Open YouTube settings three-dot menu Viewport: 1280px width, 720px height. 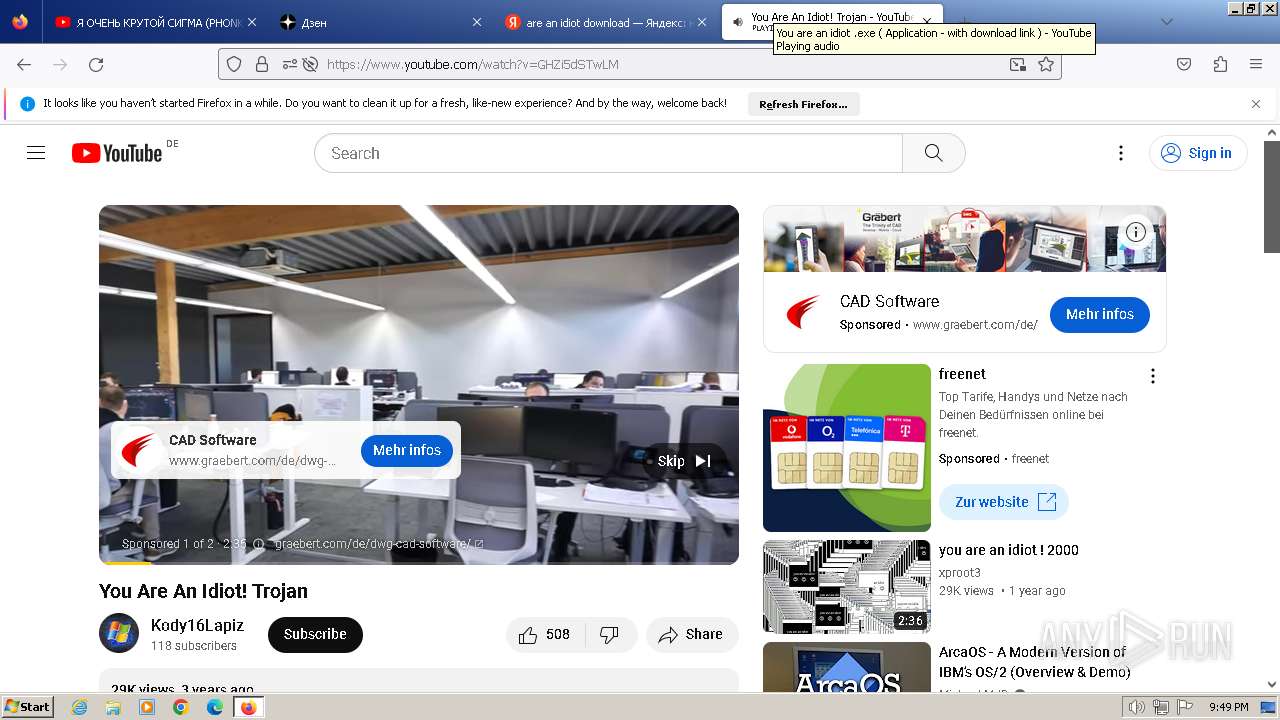click(x=1121, y=153)
